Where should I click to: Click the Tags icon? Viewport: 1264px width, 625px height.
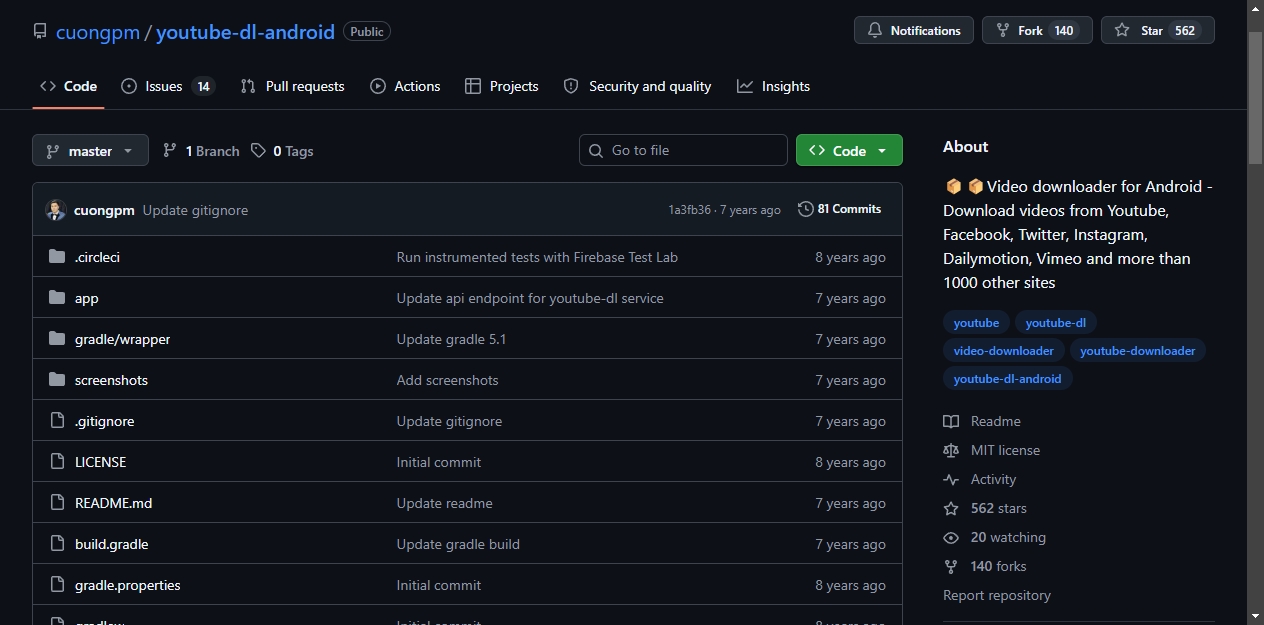point(259,151)
